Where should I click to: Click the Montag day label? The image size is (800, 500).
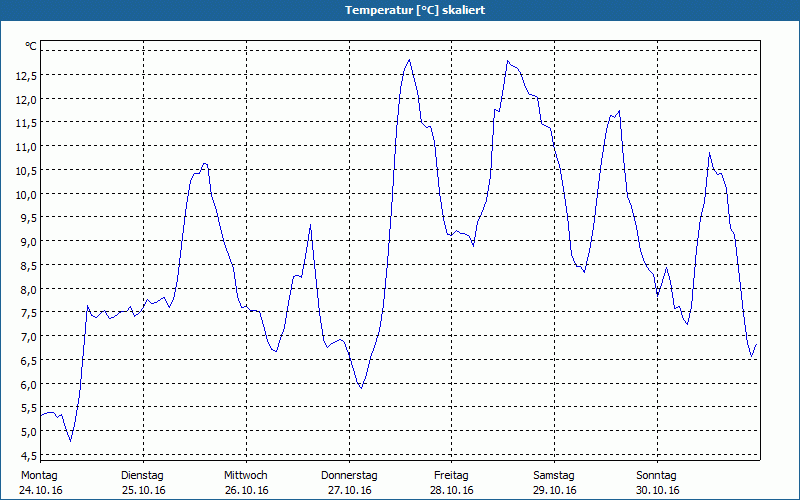pos(39,476)
